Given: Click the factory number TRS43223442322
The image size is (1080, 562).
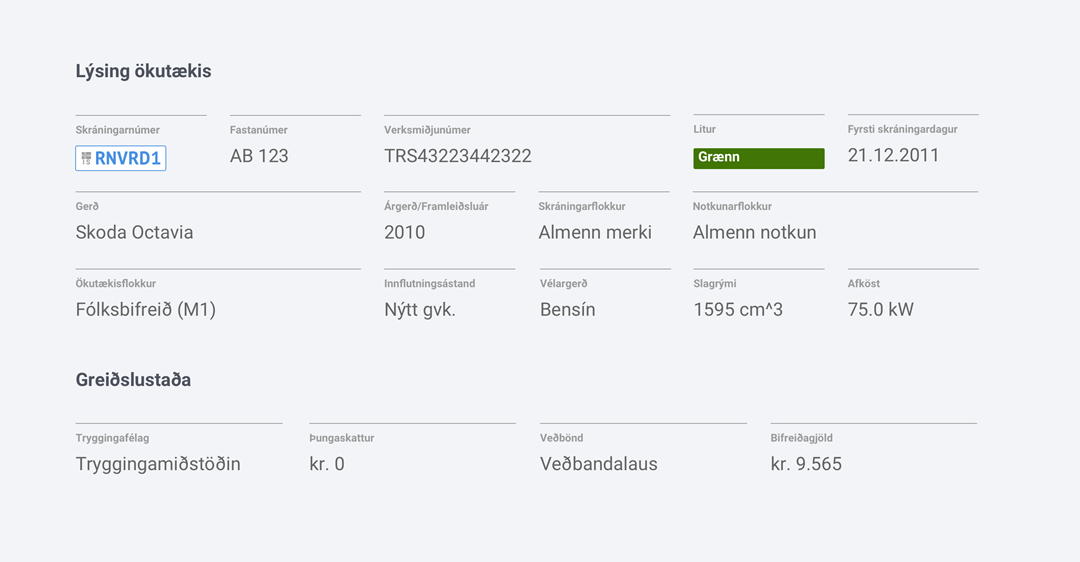Looking at the screenshot, I should [x=458, y=156].
